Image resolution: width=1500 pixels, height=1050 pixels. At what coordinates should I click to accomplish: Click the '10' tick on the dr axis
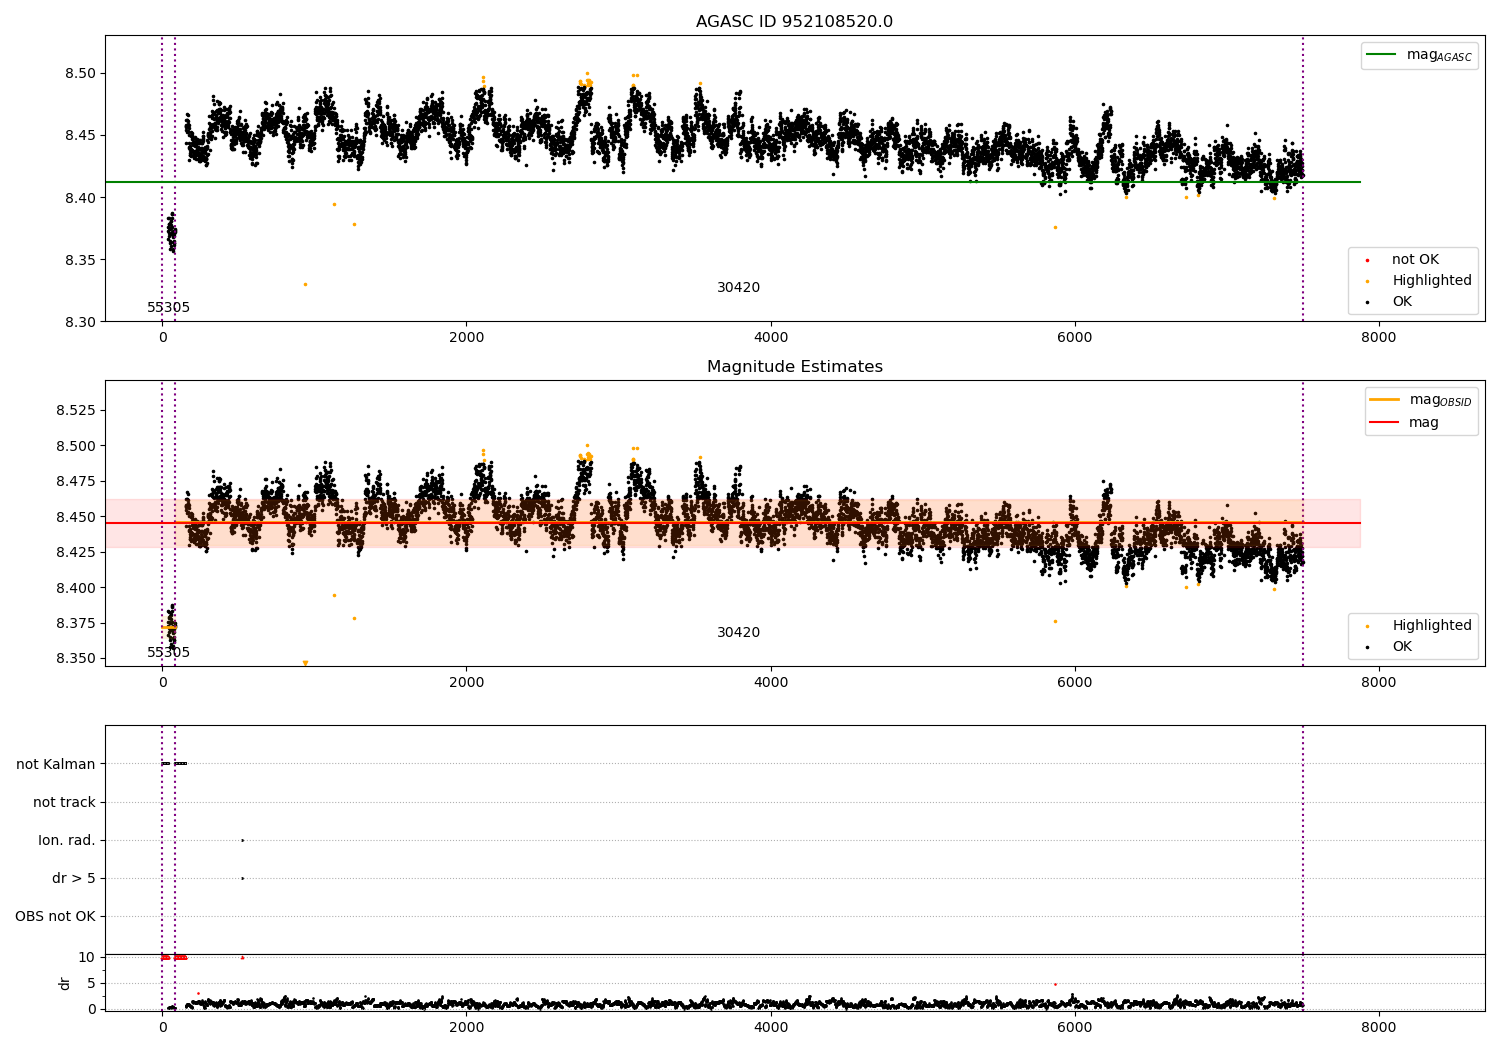87,957
